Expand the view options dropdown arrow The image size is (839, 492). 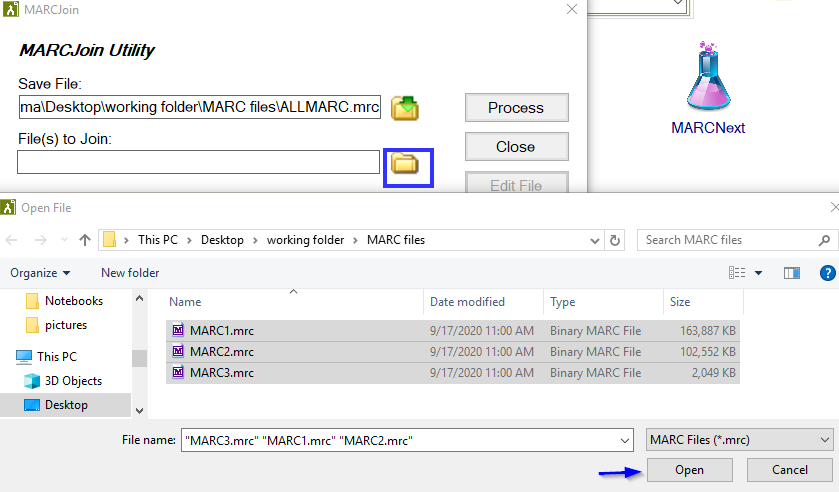pos(758,273)
